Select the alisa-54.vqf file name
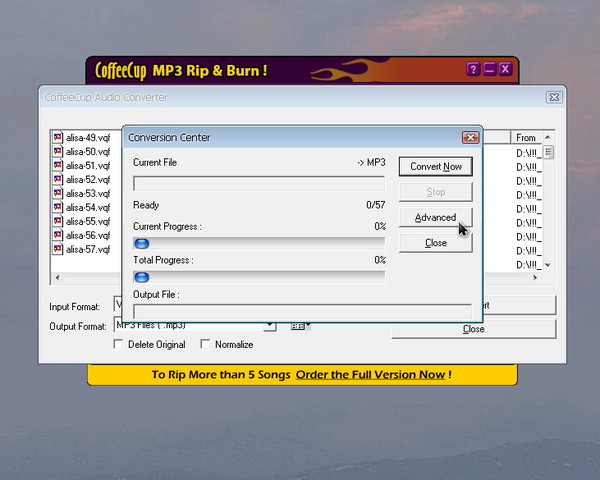The width and height of the screenshot is (600, 480). click(x=88, y=207)
